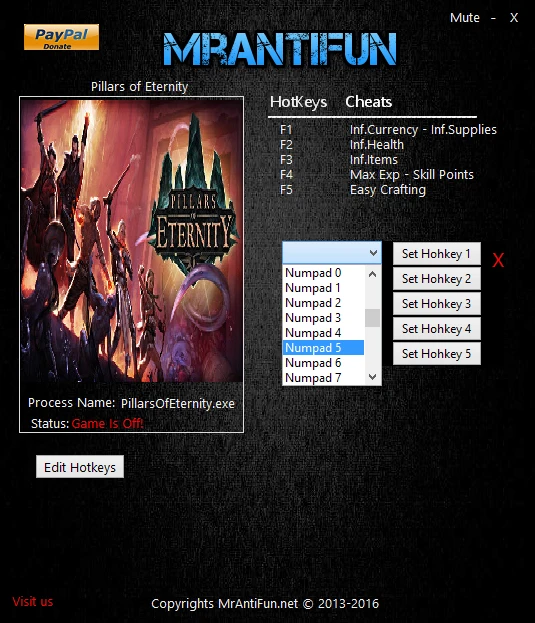Choose Numpad 4 from the list
The image size is (535, 623).
[x=323, y=333]
